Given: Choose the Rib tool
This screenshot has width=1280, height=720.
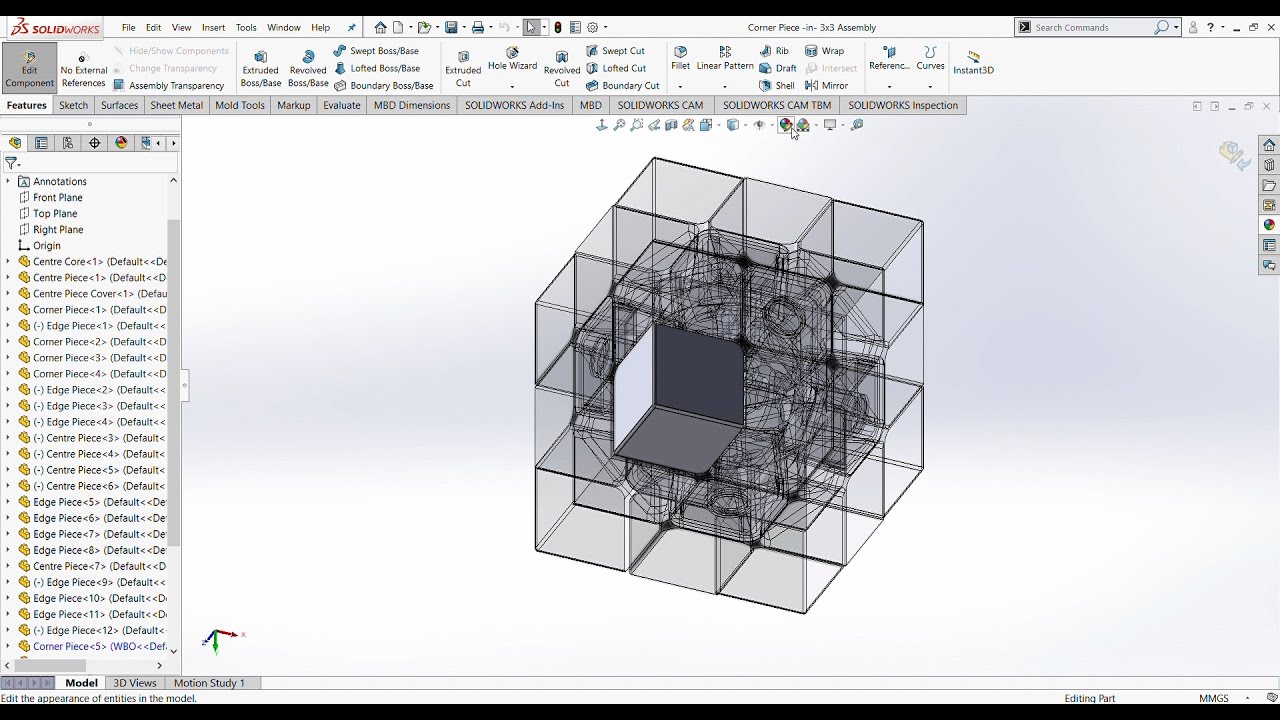Looking at the screenshot, I should point(774,51).
